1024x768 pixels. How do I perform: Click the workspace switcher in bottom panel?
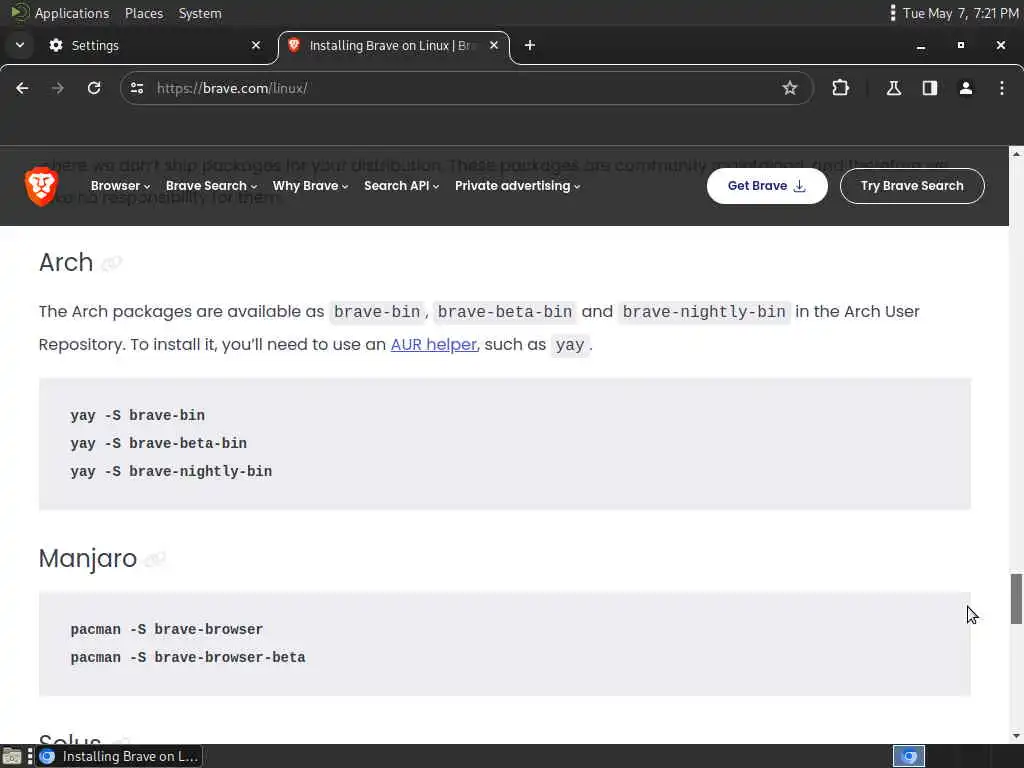[x=909, y=756]
